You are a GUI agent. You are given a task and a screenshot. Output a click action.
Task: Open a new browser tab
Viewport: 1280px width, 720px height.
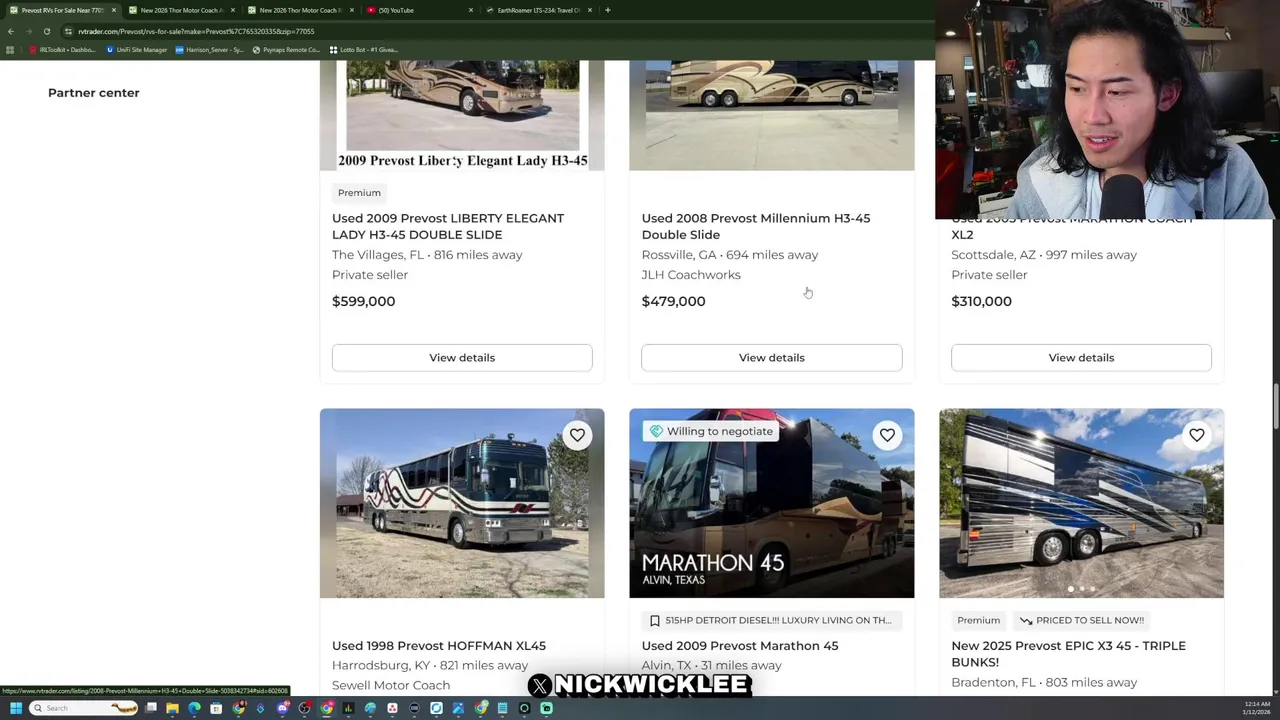(607, 10)
